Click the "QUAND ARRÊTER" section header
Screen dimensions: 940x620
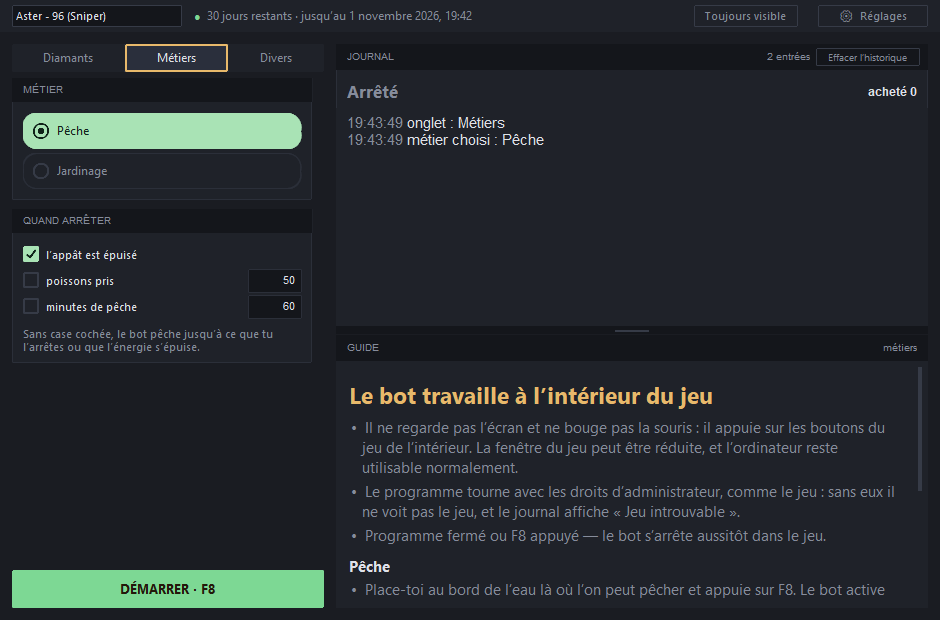[x=67, y=221]
